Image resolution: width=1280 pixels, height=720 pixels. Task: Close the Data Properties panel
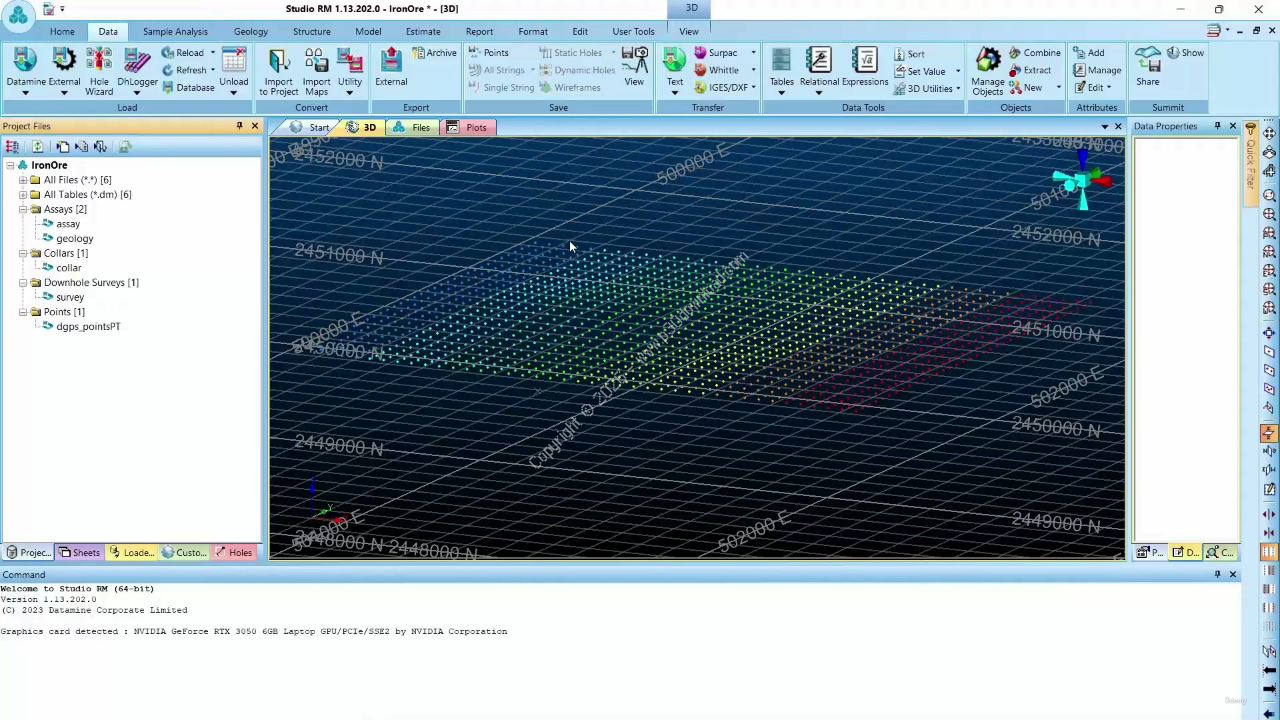1233,126
